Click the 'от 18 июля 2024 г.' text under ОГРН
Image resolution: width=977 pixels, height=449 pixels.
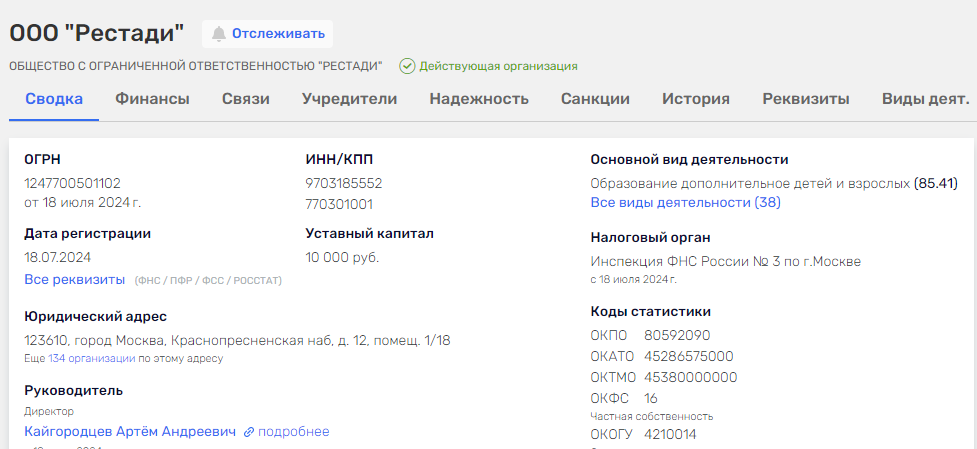(83, 202)
